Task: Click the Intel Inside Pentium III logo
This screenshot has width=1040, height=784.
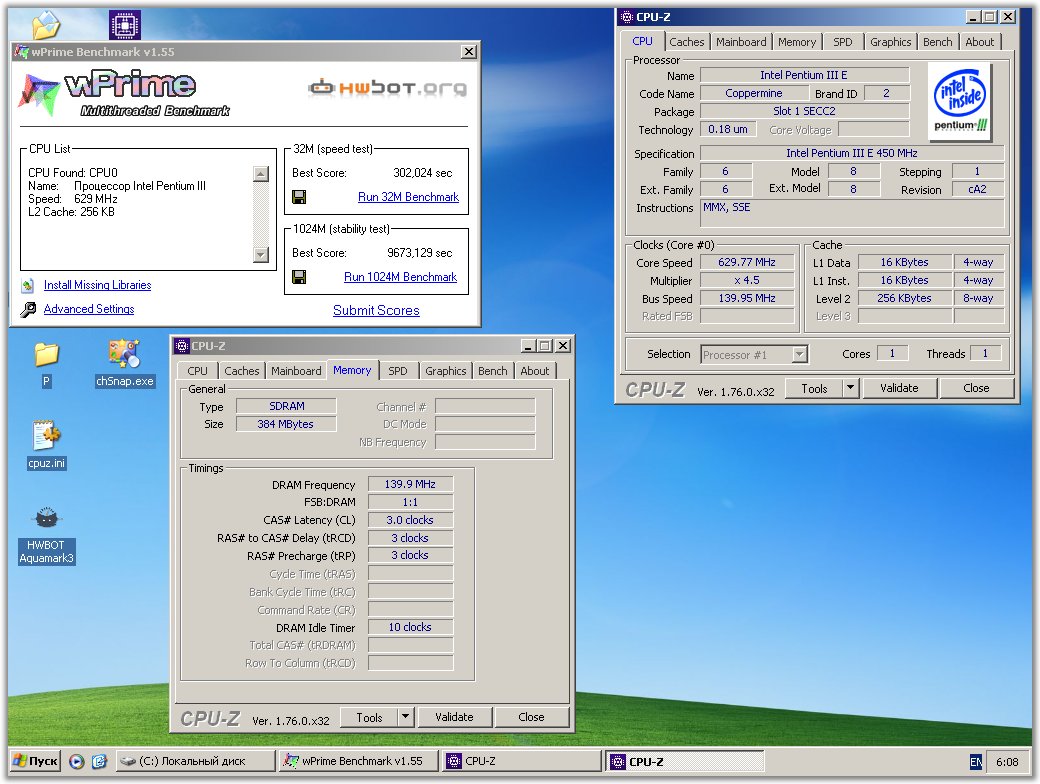Action: pyautogui.click(x=960, y=102)
